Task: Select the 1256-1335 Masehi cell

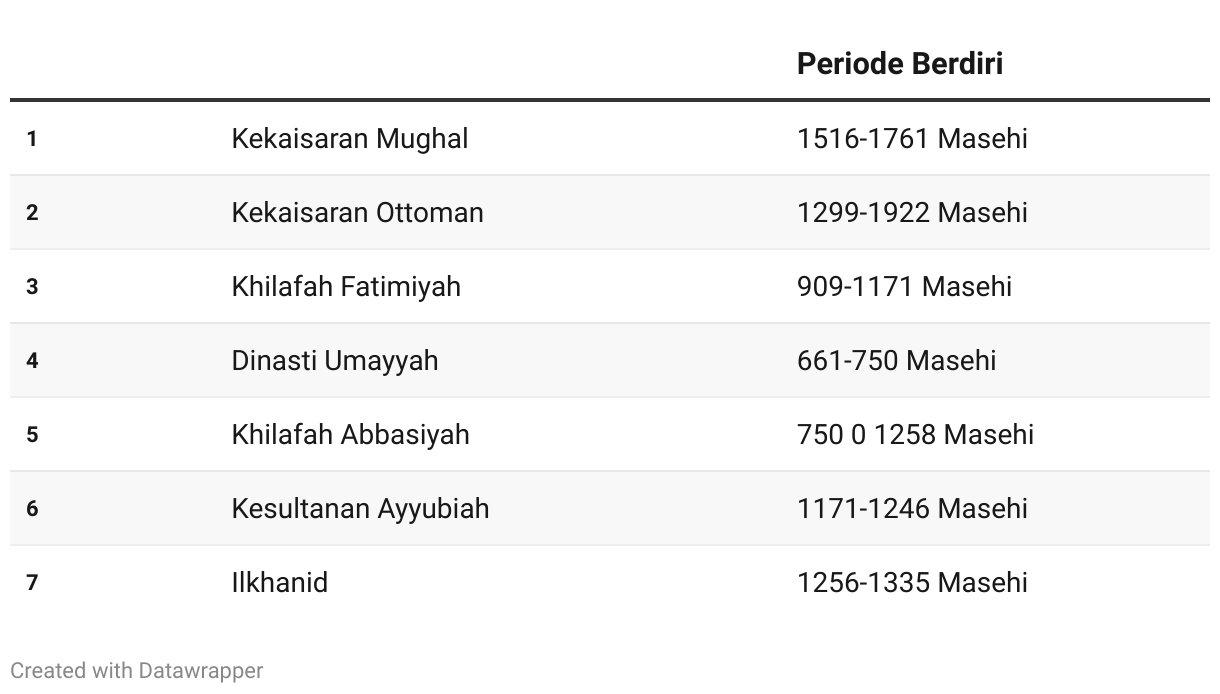Action: click(912, 582)
